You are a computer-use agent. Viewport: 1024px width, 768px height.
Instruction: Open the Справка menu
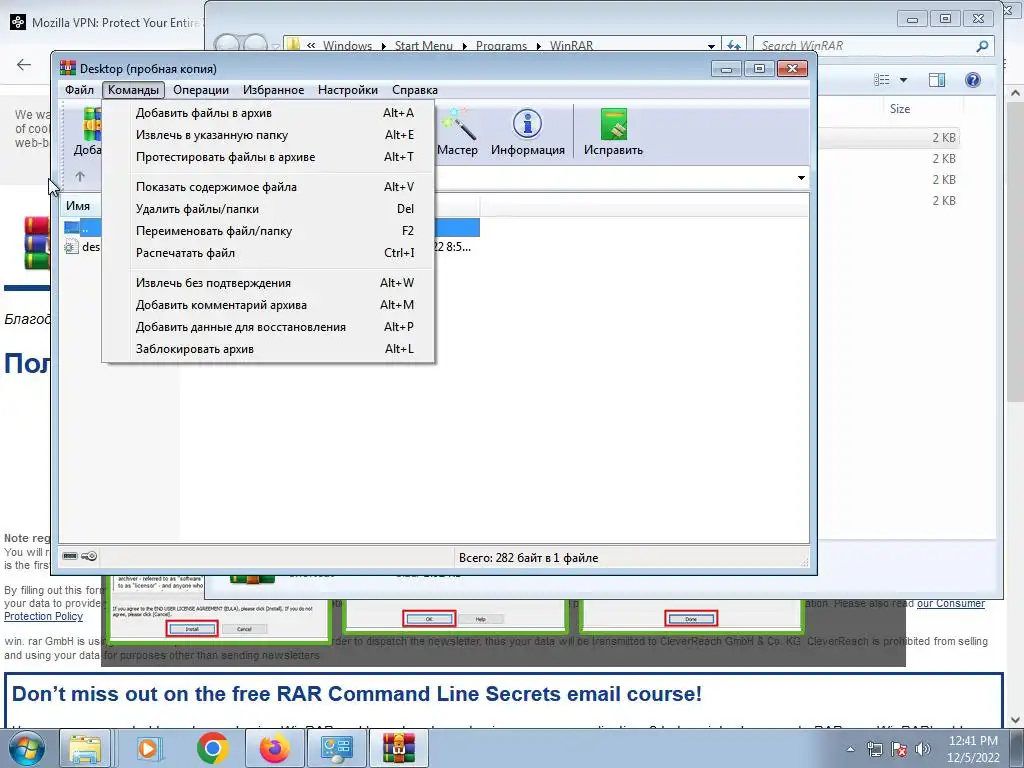[x=415, y=90]
